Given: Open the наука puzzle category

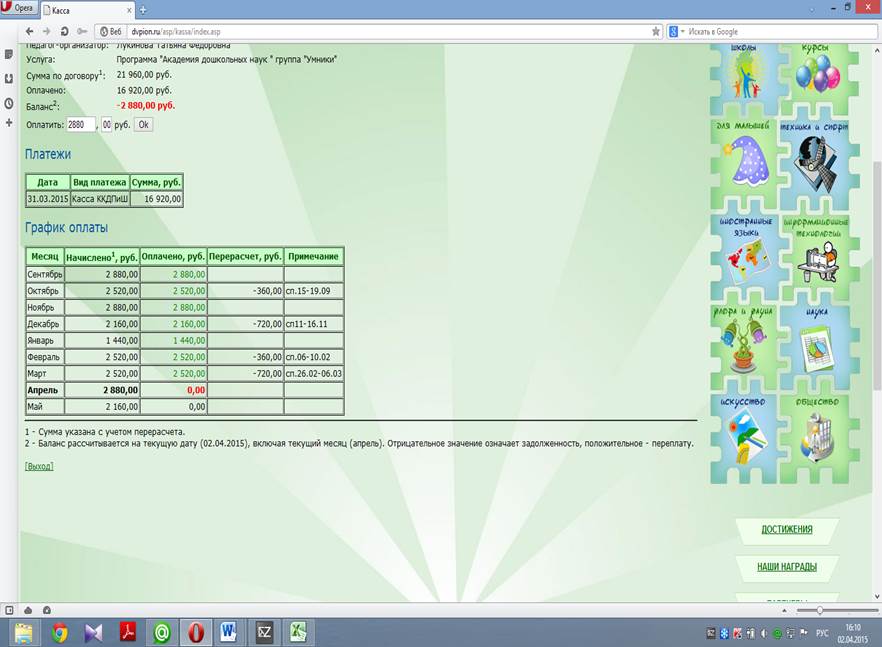Looking at the screenshot, I should coord(818,346).
